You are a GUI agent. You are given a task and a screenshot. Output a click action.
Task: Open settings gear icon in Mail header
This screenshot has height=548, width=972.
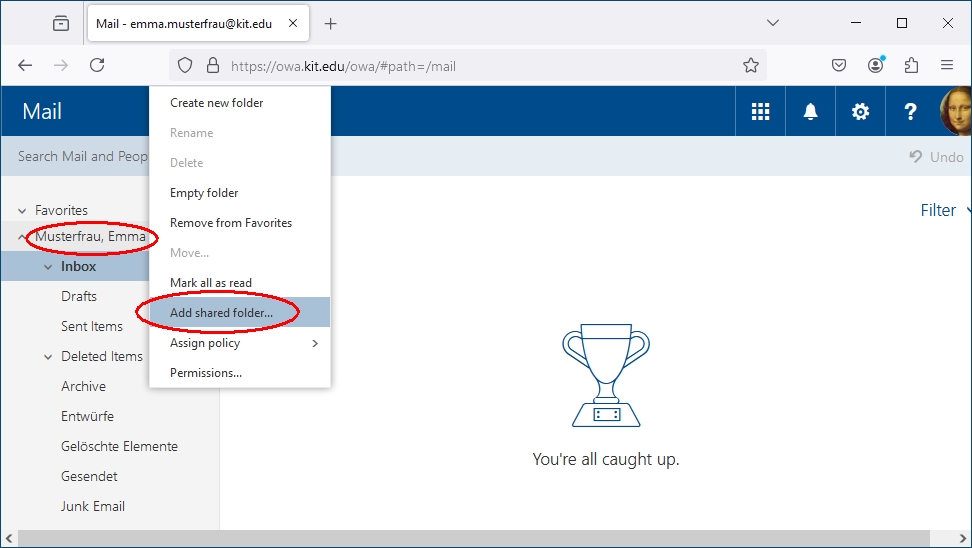click(860, 112)
